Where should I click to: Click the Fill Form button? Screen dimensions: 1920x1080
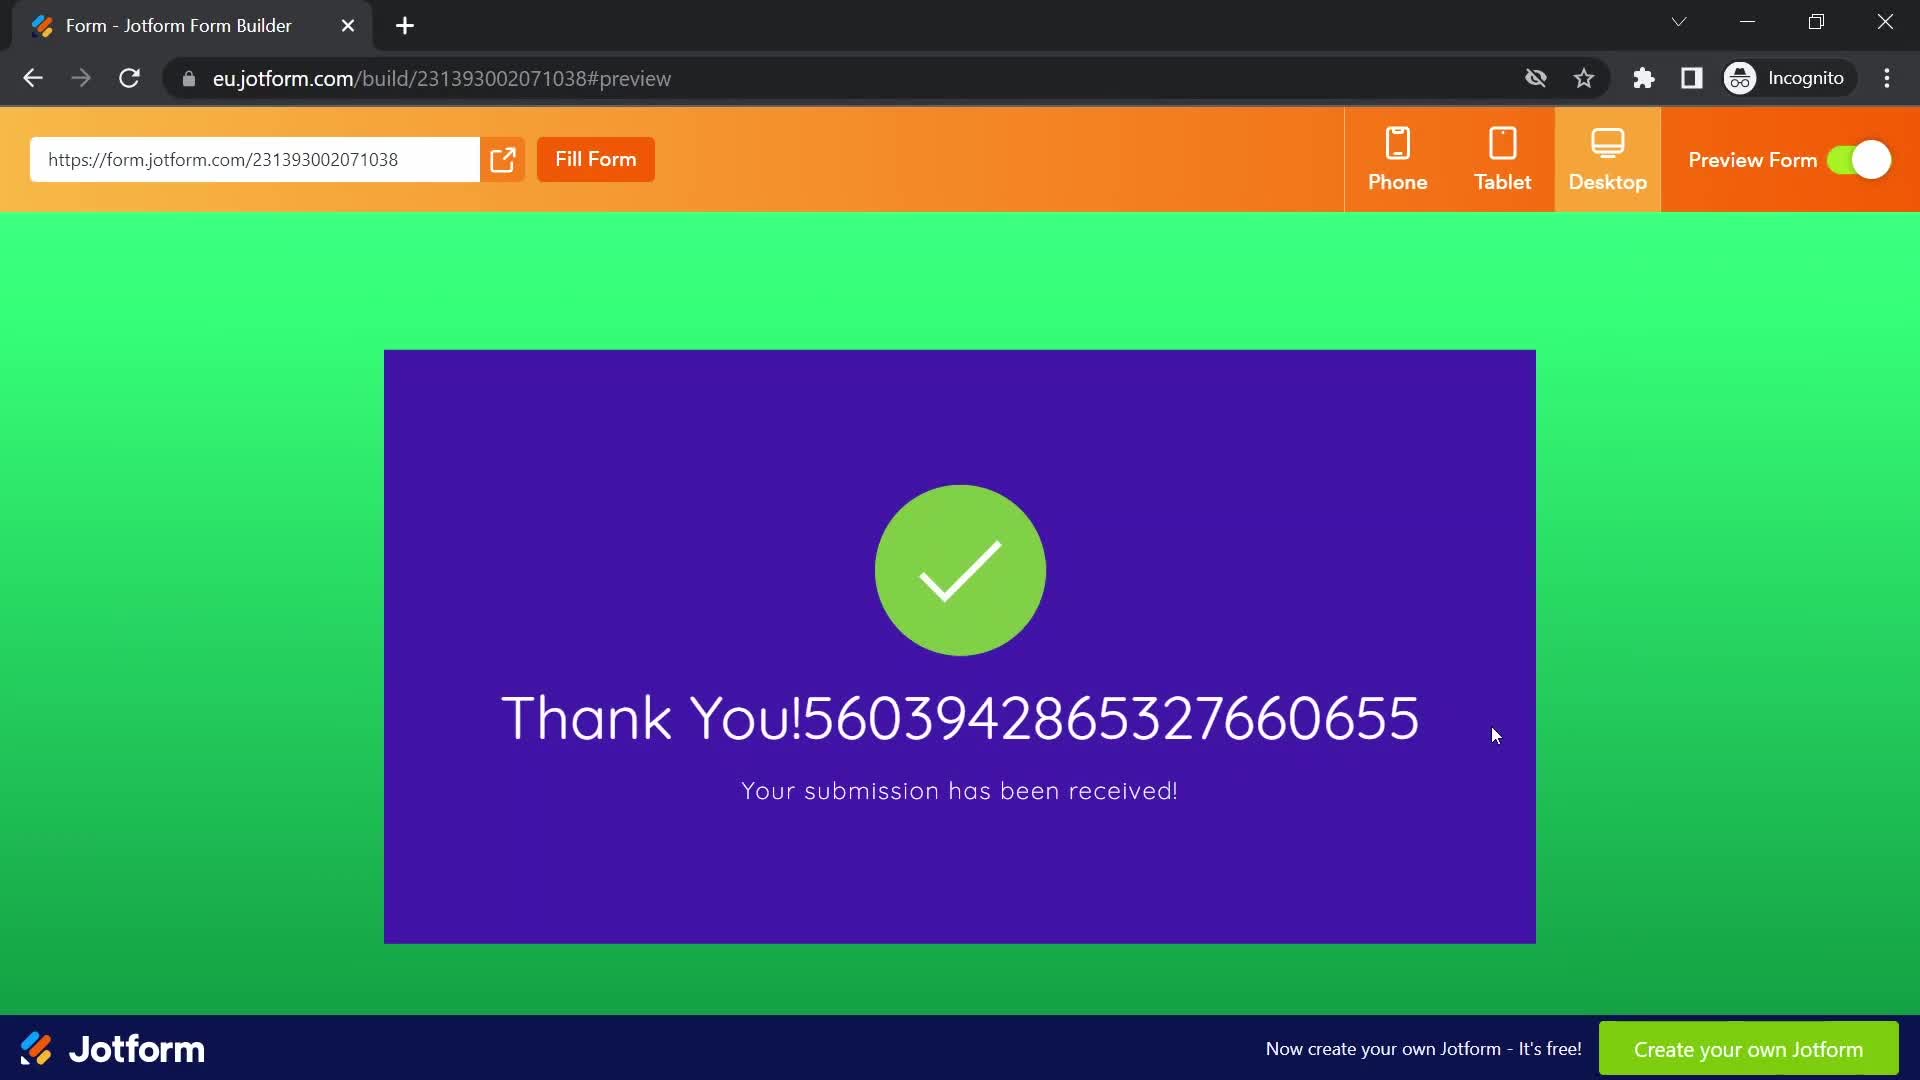point(596,160)
